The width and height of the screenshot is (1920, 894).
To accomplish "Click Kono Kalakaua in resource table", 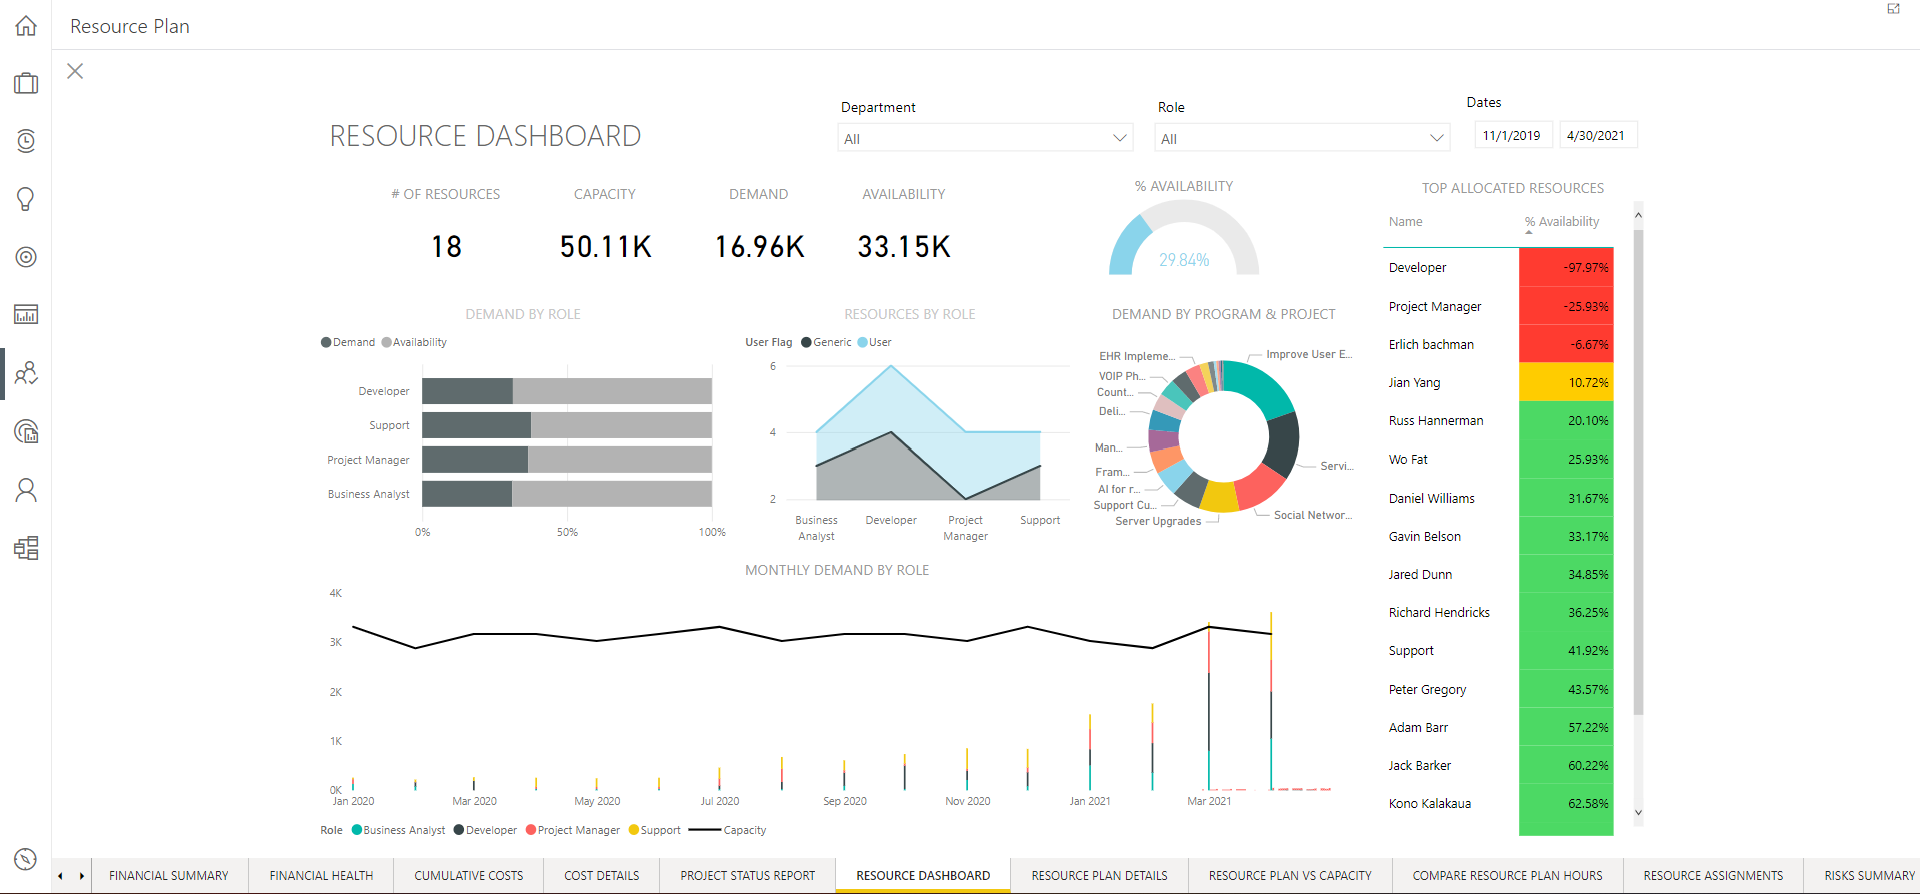I will (1429, 803).
